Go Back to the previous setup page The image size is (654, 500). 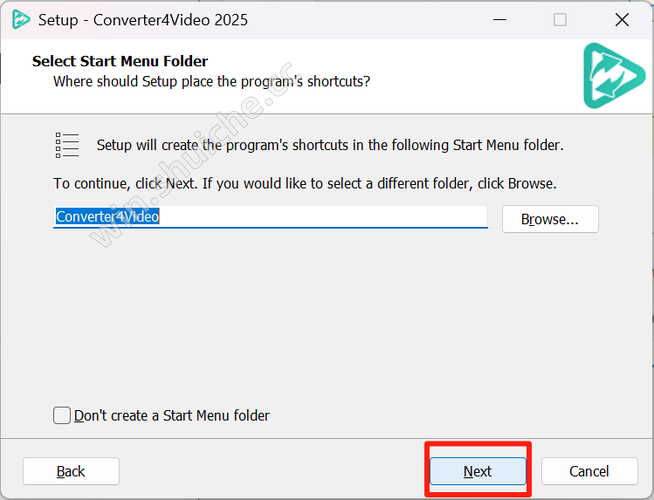click(71, 471)
